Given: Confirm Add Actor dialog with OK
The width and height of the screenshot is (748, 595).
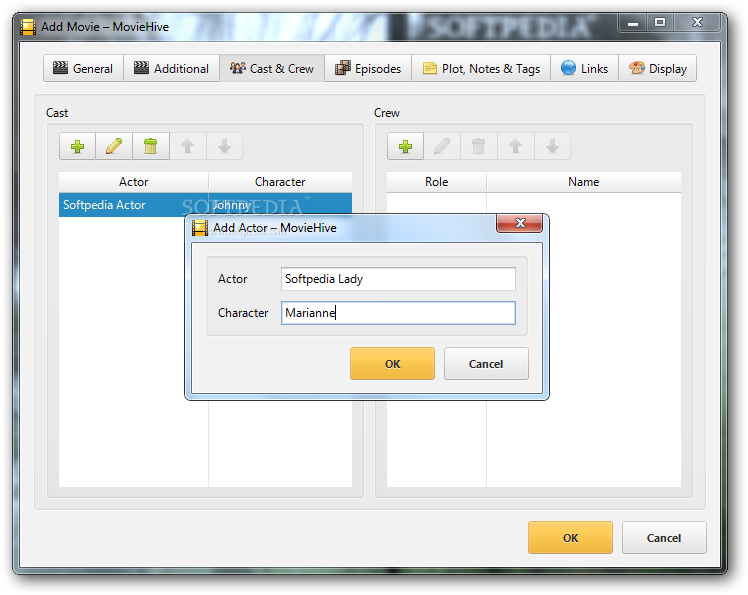Looking at the screenshot, I should 393,364.
